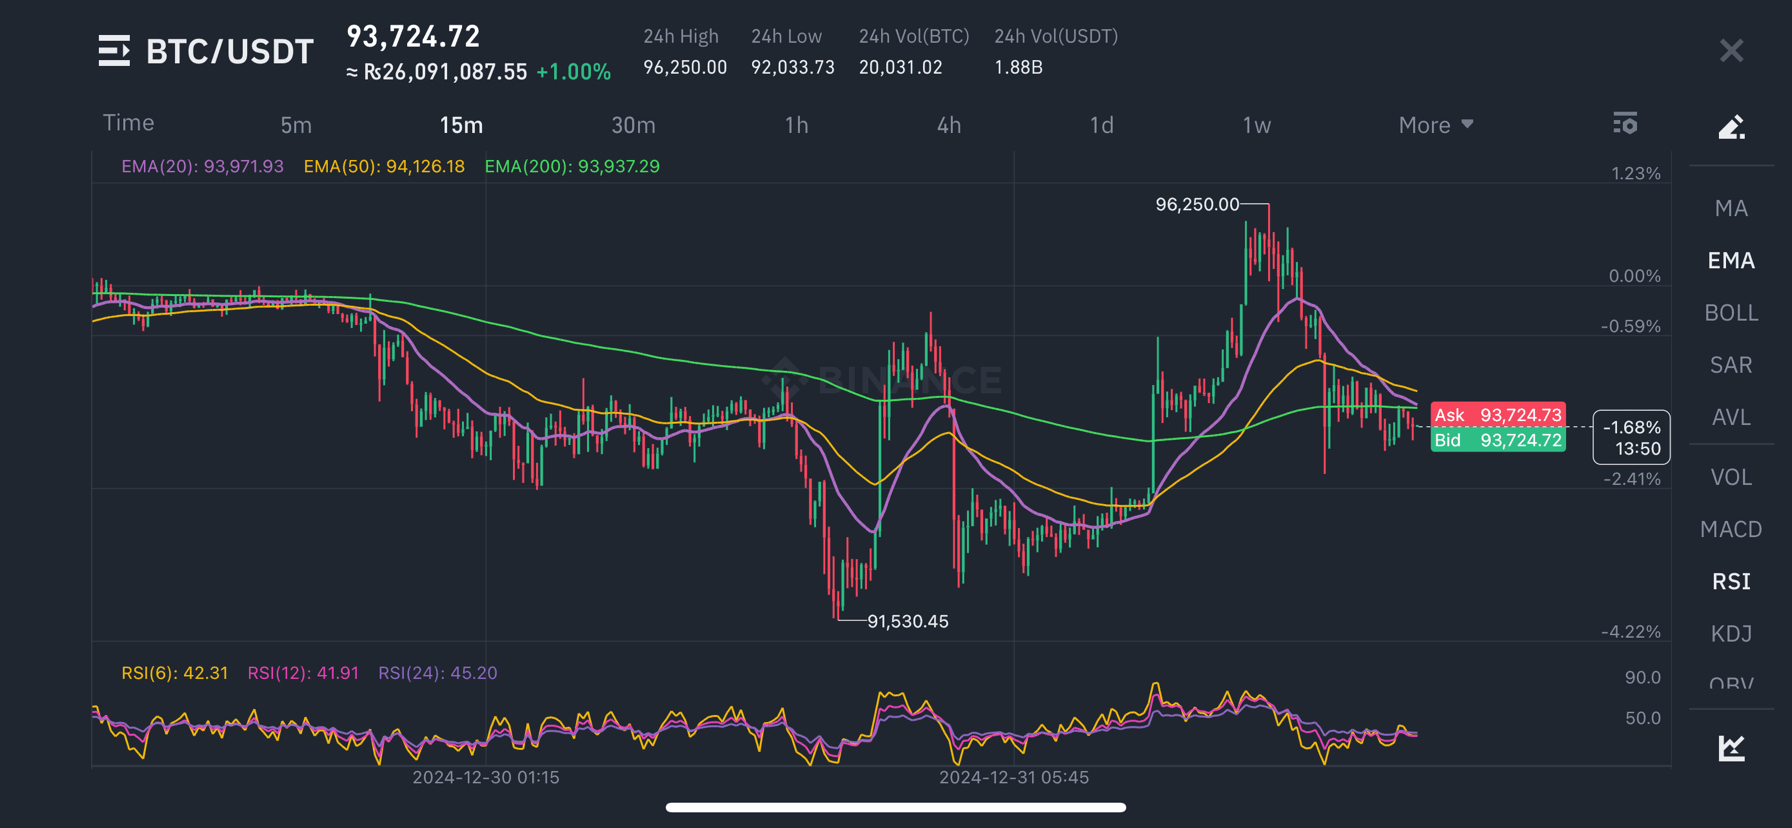Click the 2024-12-31 05:45 time label
Screen dimensions: 1792x828
click(x=1014, y=777)
